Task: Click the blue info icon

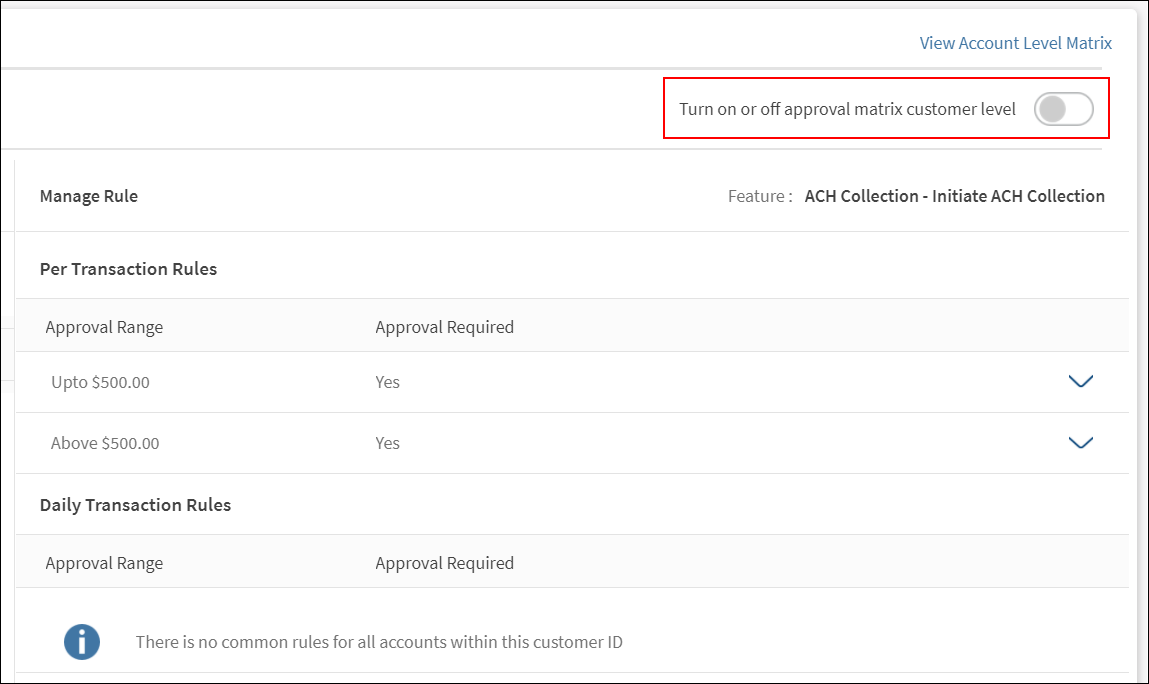Action: pyautogui.click(x=82, y=642)
